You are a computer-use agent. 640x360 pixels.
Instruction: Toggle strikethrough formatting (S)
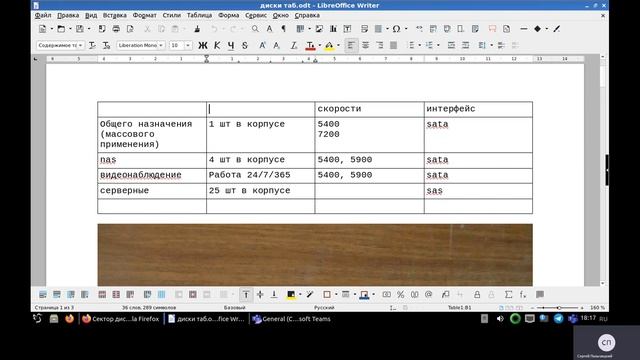tap(245, 45)
